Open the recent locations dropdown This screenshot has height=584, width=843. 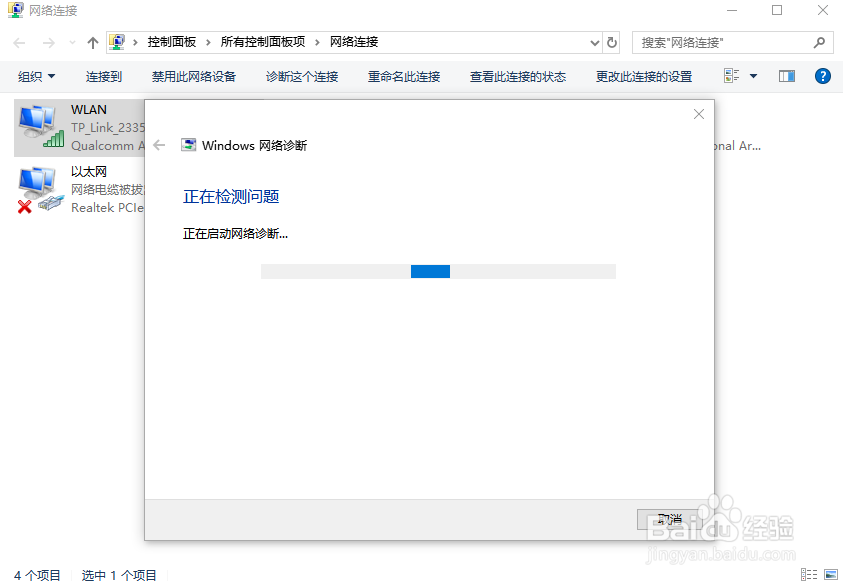70,42
